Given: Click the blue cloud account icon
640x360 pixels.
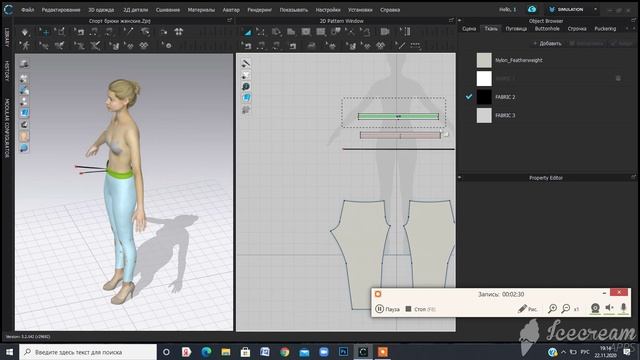Looking at the screenshot, I should point(531,9).
